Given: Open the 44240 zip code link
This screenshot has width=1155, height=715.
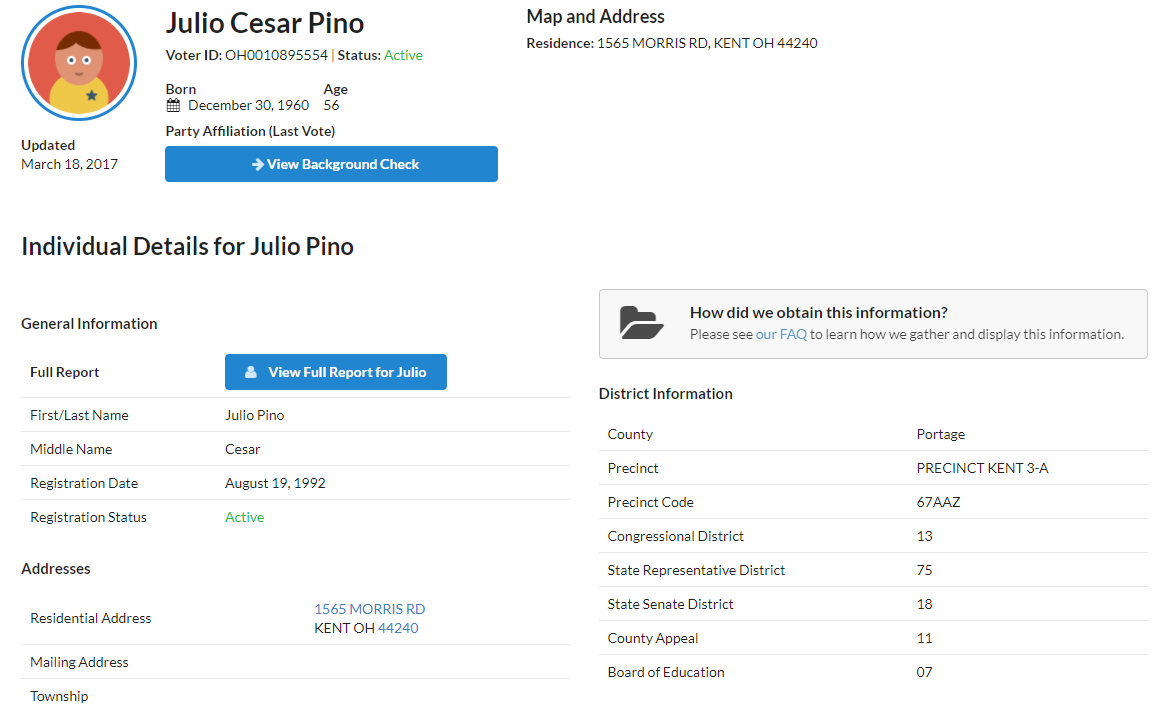Looking at the screenshot, I should (398, 628).
